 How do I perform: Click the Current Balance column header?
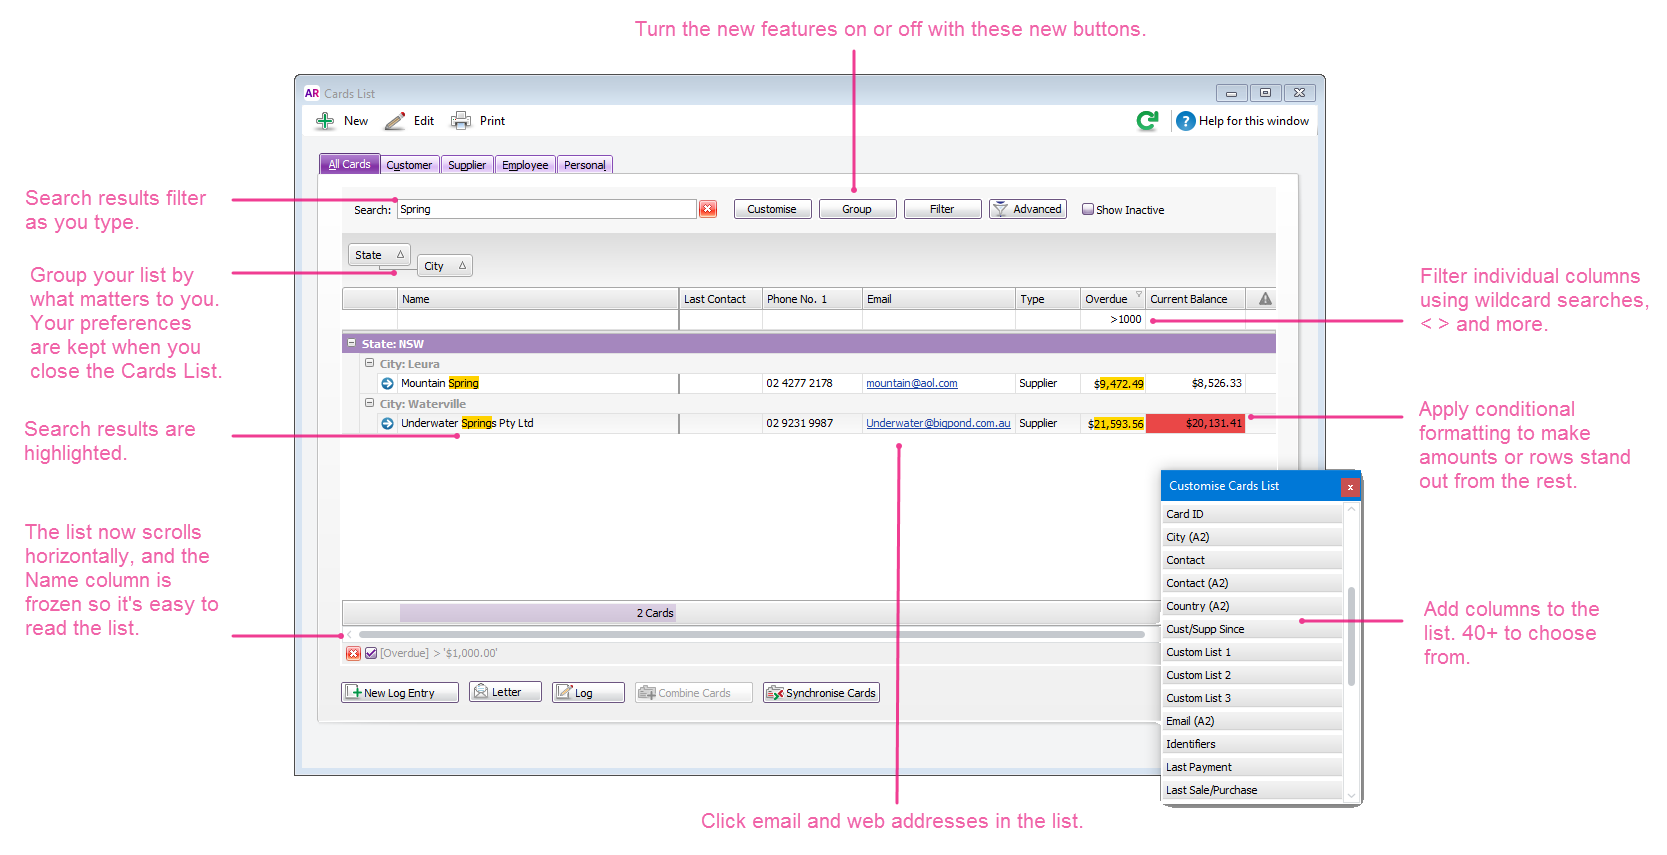point(1196,299)
